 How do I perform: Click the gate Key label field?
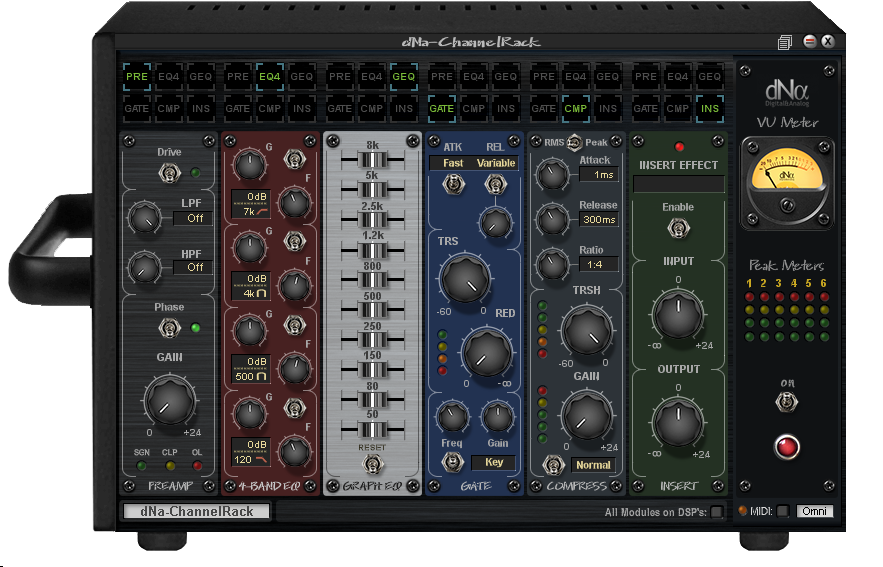[494, 462]
